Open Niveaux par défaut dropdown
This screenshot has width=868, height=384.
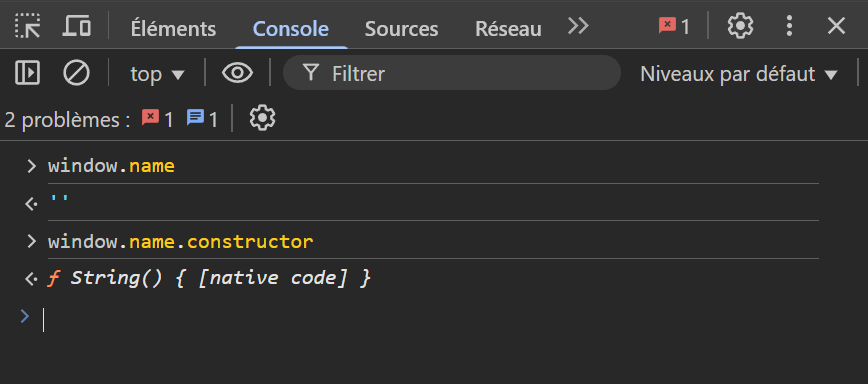click(x=740, y=74)
